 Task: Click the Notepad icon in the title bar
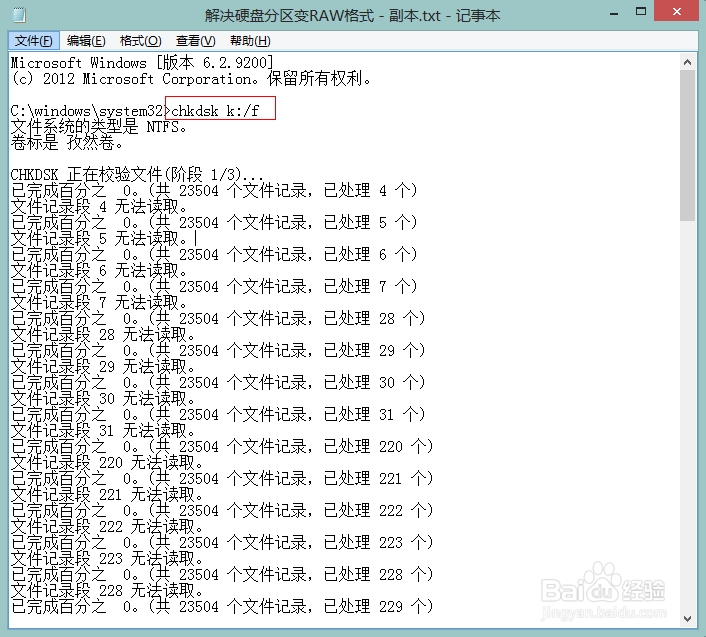(19, 15)
